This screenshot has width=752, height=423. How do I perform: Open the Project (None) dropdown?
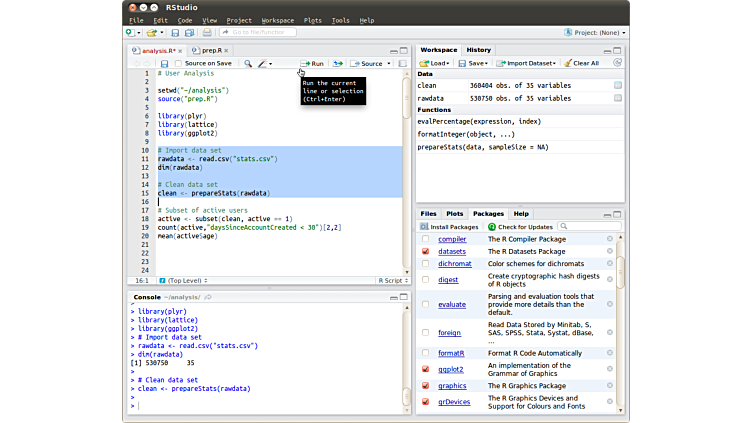[595, 33]
